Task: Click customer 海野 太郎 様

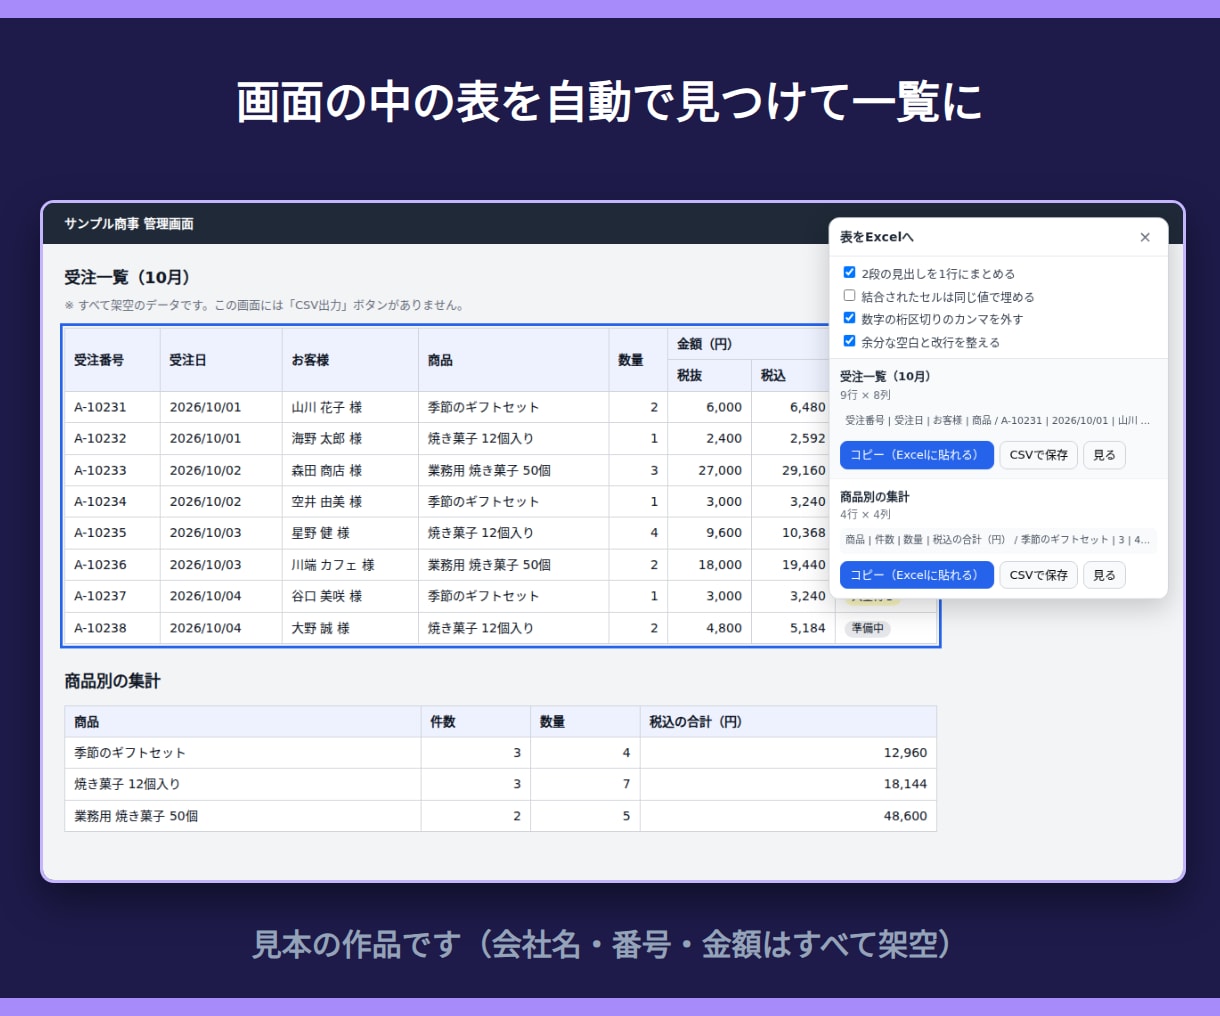Action: click(327, 438)
